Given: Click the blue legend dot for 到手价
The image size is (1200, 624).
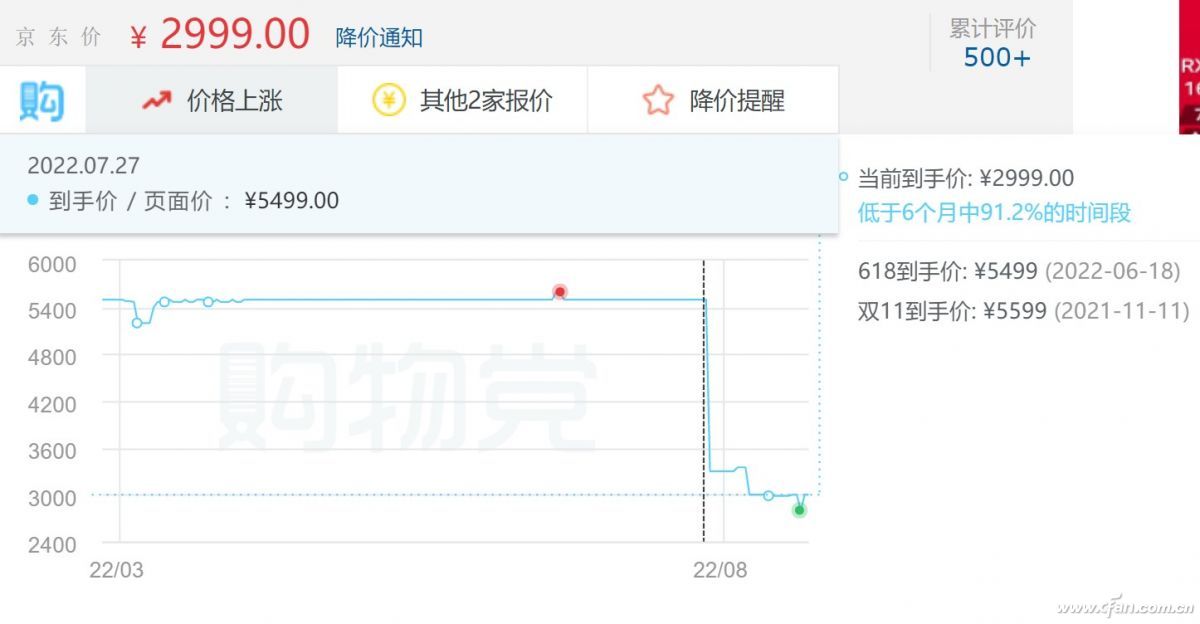Looking at the screenshot, I should tap(30, 200).
